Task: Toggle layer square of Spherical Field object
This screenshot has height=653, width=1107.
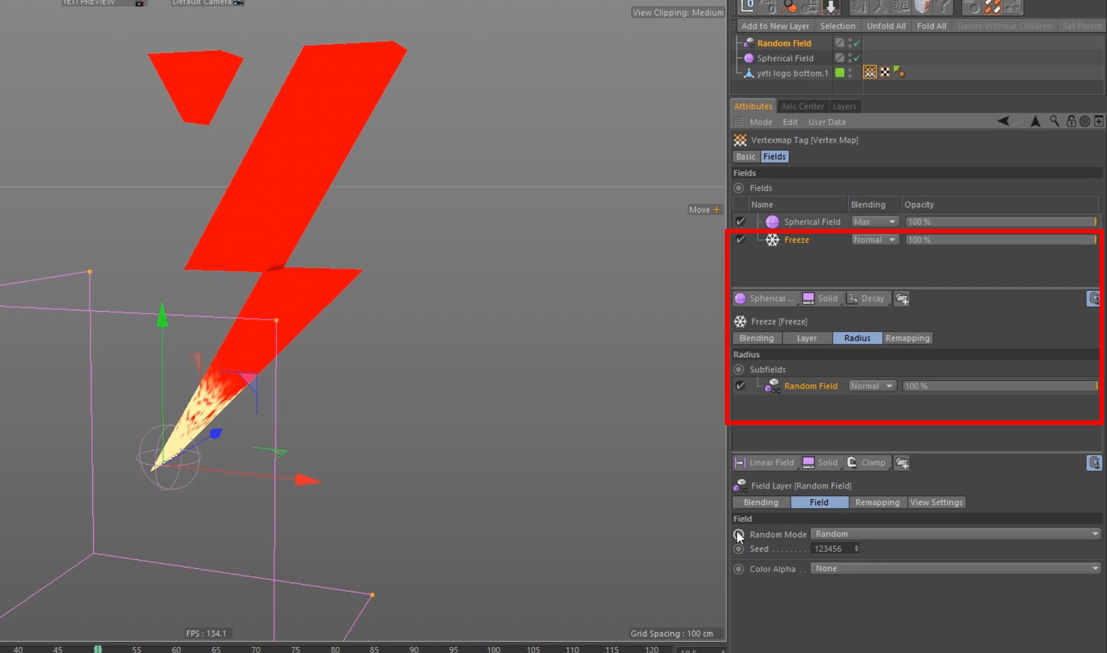Action: pyautogui.click(x=839, y=58)
